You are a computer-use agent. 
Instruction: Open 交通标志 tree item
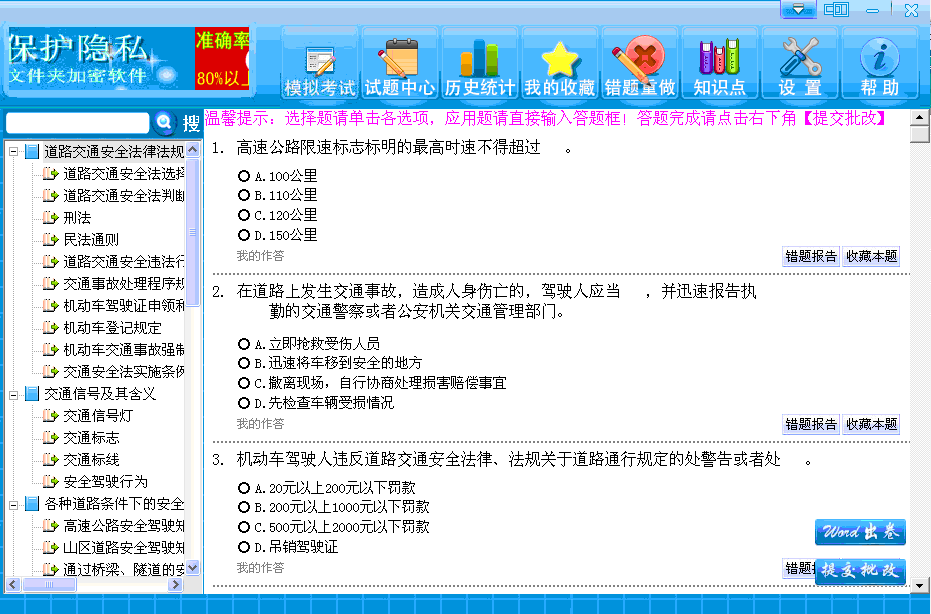91,438
